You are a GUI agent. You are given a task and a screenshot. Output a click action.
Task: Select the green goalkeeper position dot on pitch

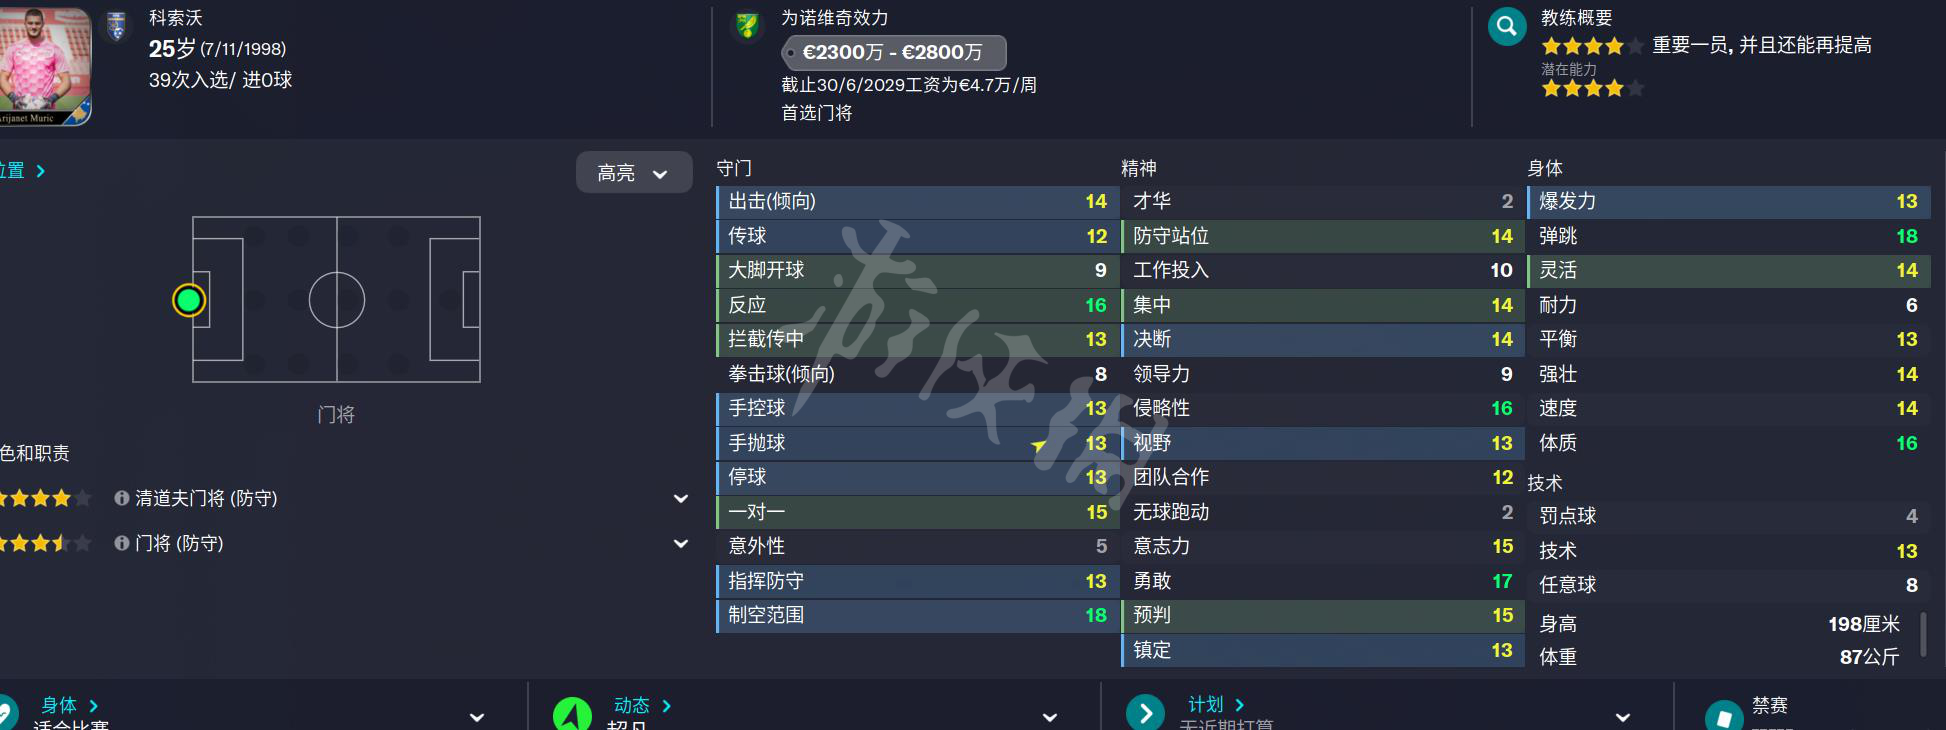pyautogui.click(x=189, y=300)
